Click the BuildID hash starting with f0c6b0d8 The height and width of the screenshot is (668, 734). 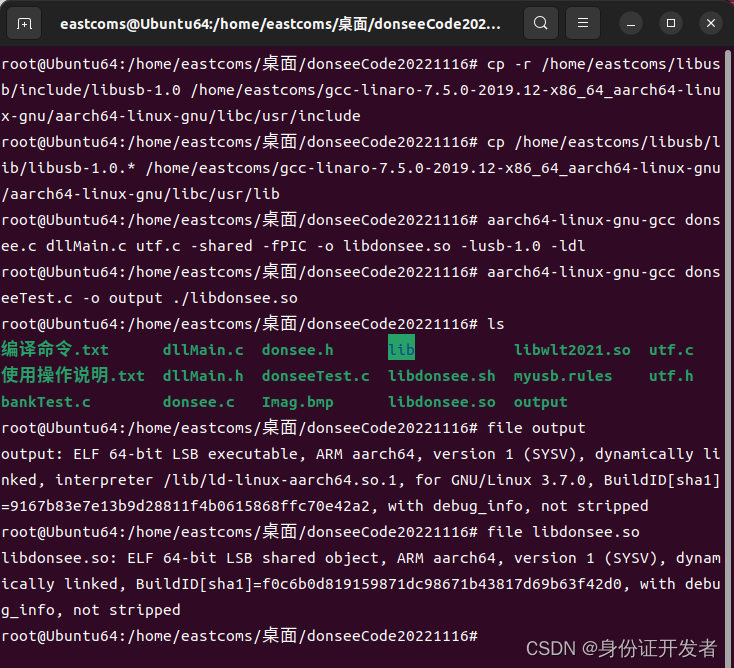[441, 584]
